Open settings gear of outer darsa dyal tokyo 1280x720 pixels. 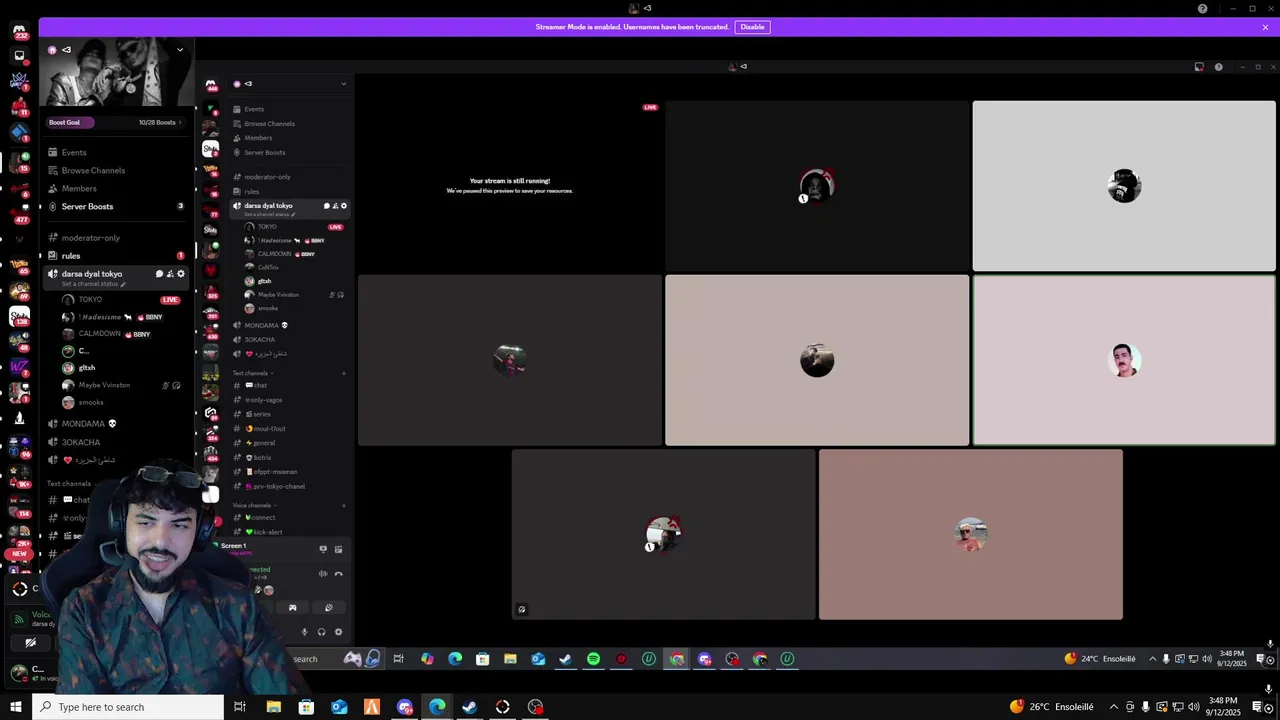coord(181,274)
